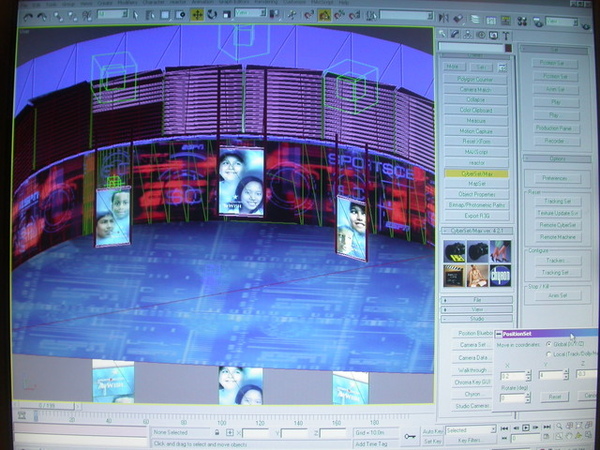
Task: Click the Play Animation button
Action: point(526,427)
